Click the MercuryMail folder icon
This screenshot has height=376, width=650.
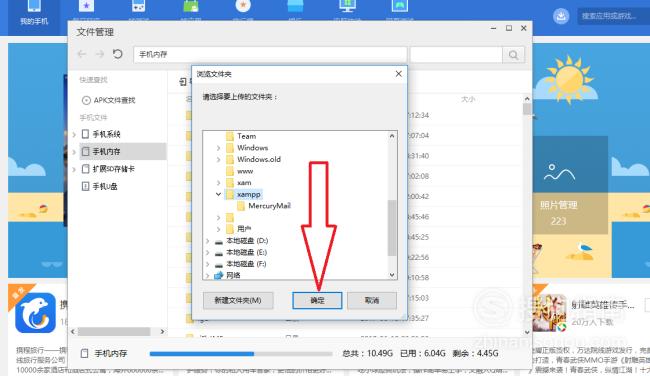point(241,206)
